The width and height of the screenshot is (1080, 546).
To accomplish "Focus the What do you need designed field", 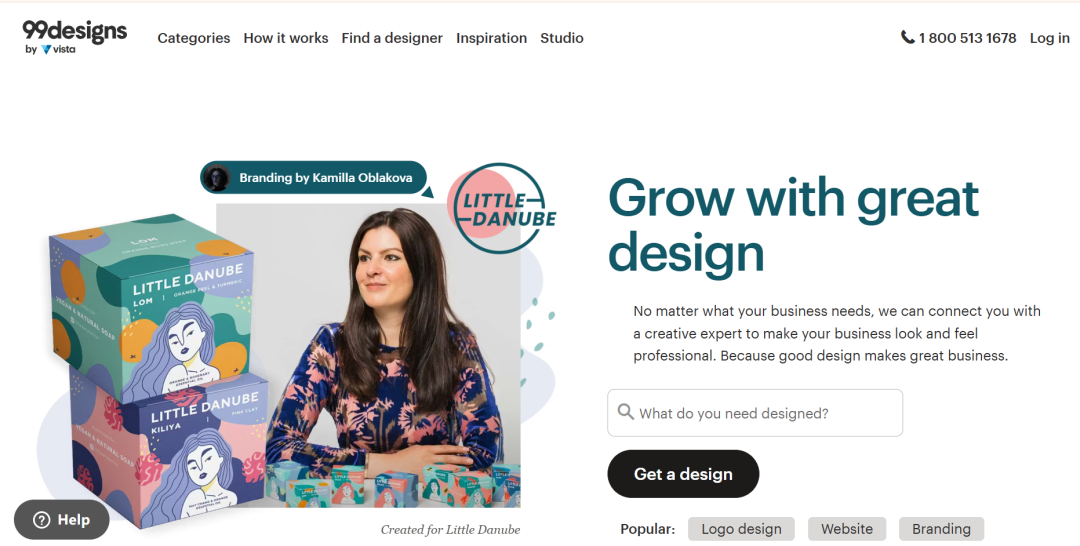I will [x=755, y=412].
